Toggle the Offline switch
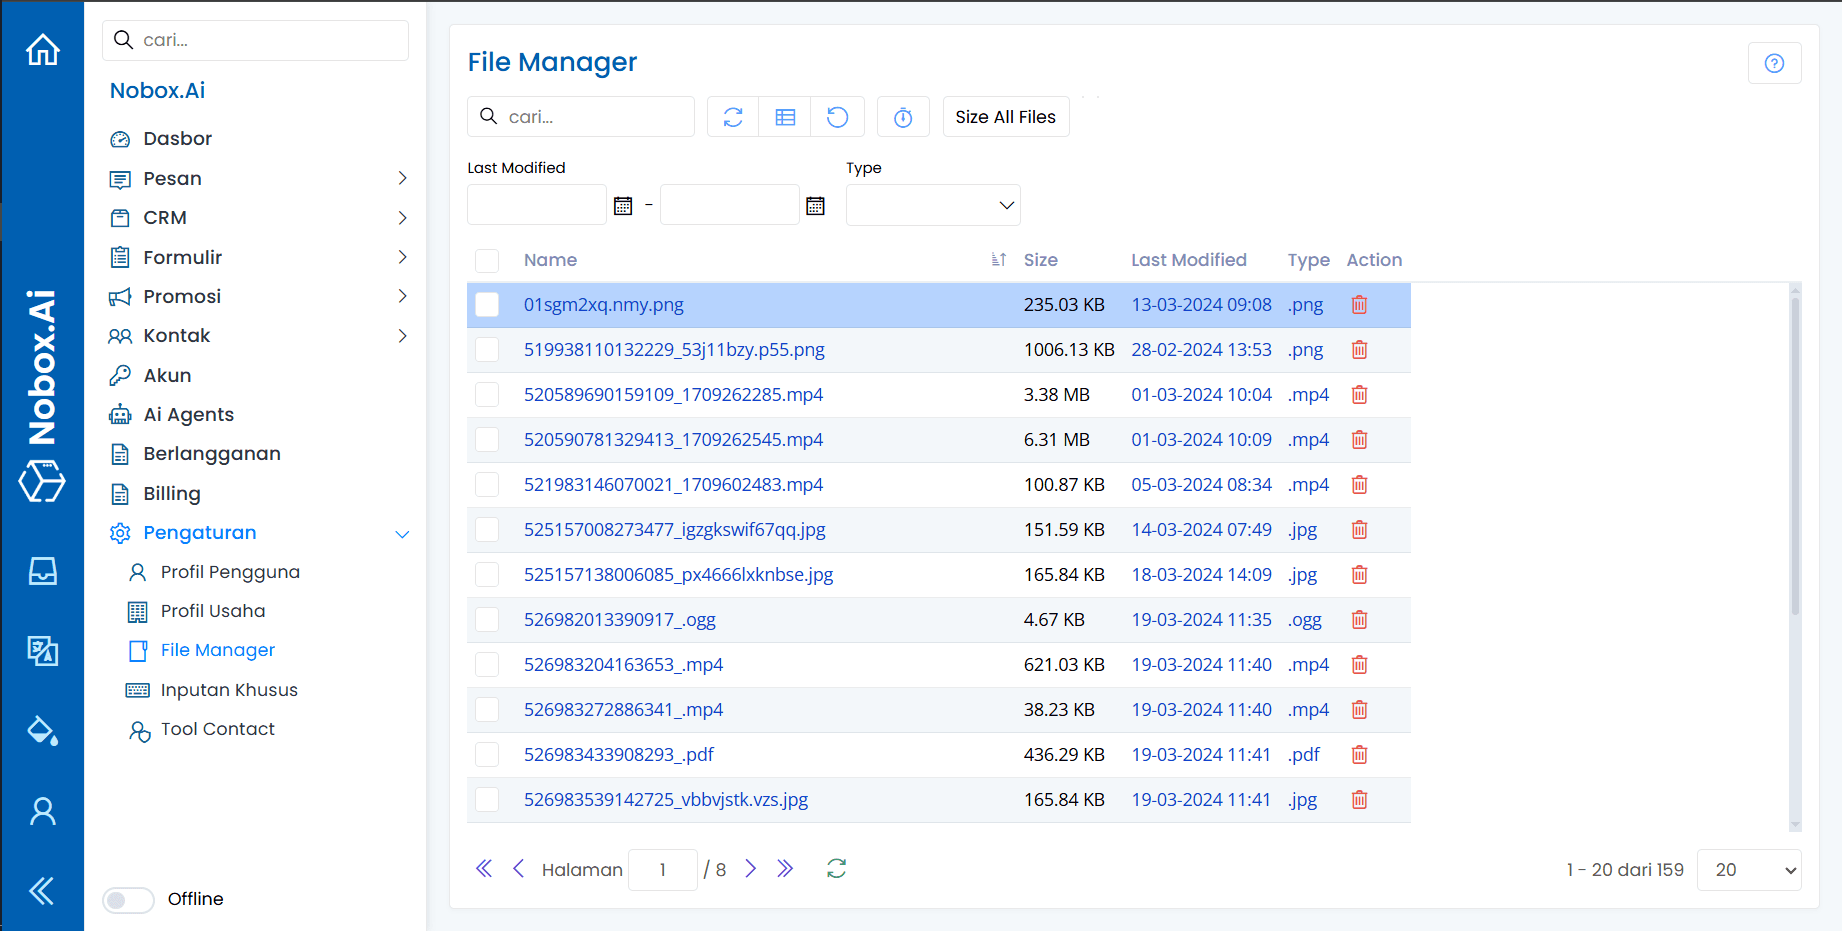1842x931 pixels. 128,899
